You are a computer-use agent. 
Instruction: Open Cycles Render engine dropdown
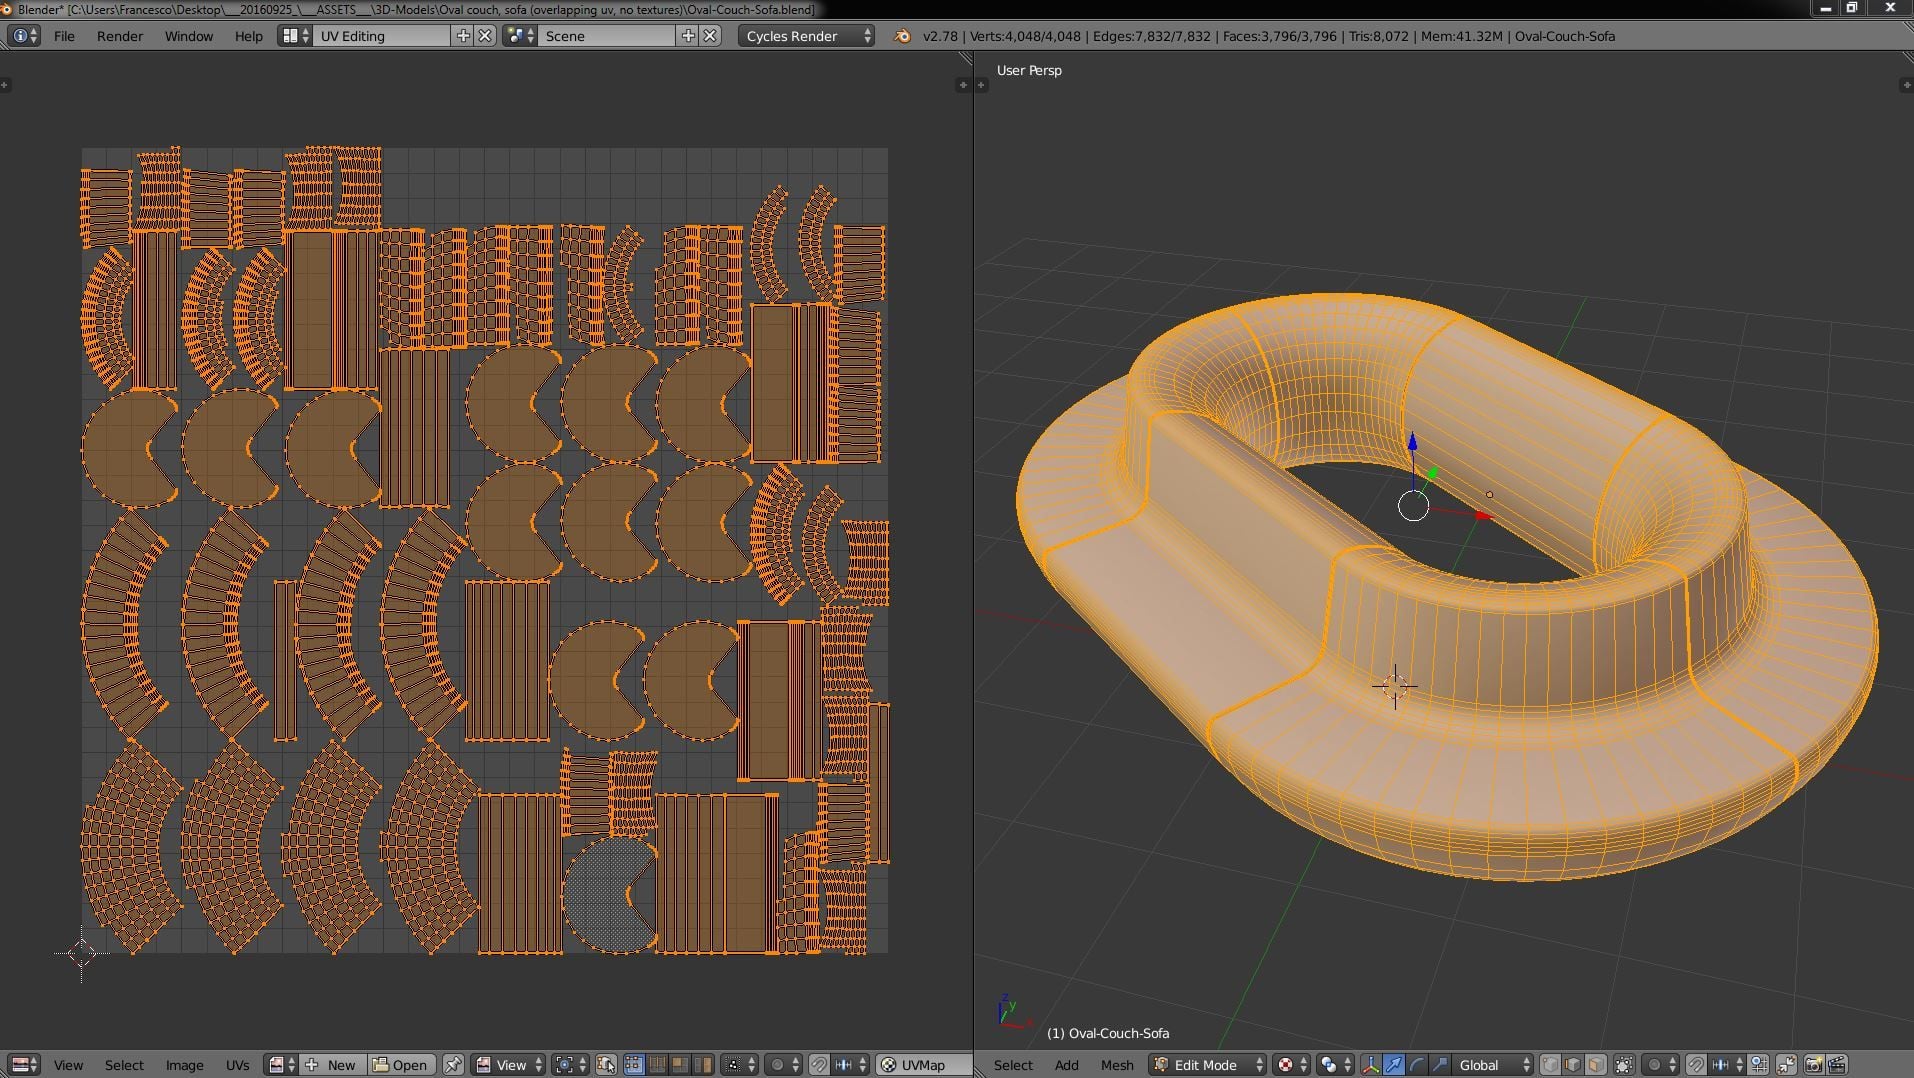pyautogui.click(x=807, y=36)
